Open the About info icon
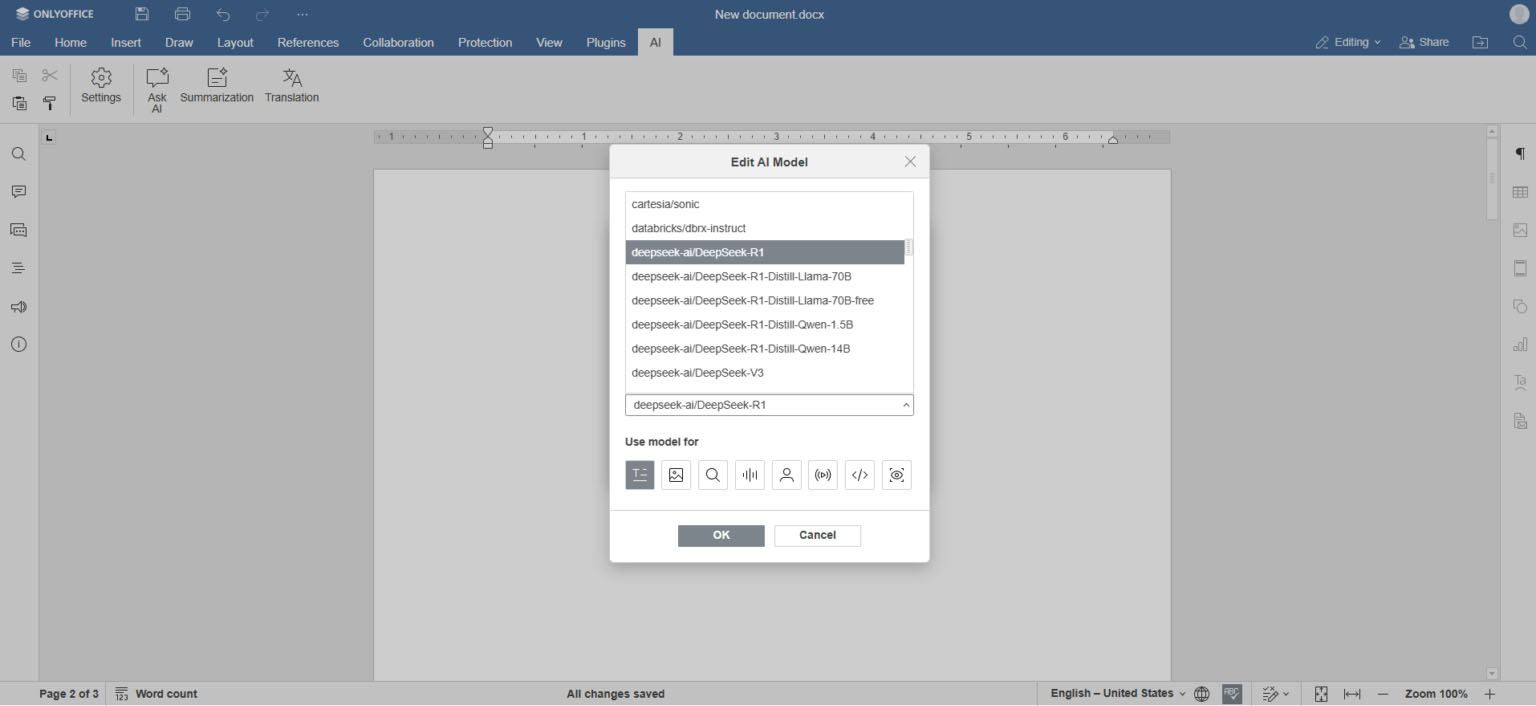The height and width of the screenshot is (706, 1536). click(18, 344)
